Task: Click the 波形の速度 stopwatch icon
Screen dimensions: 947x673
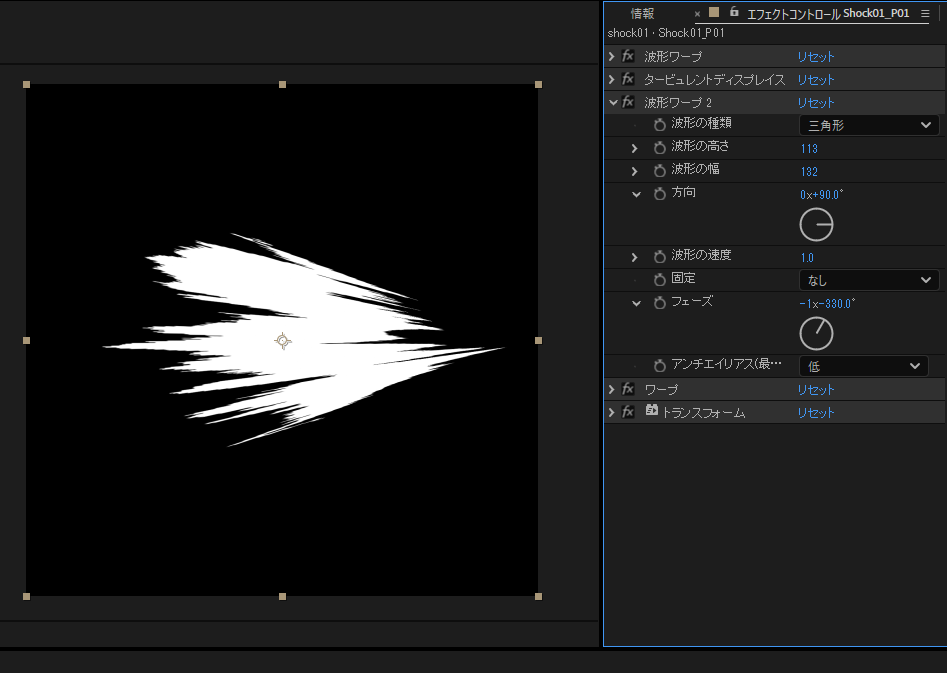Action: [659, 257]
